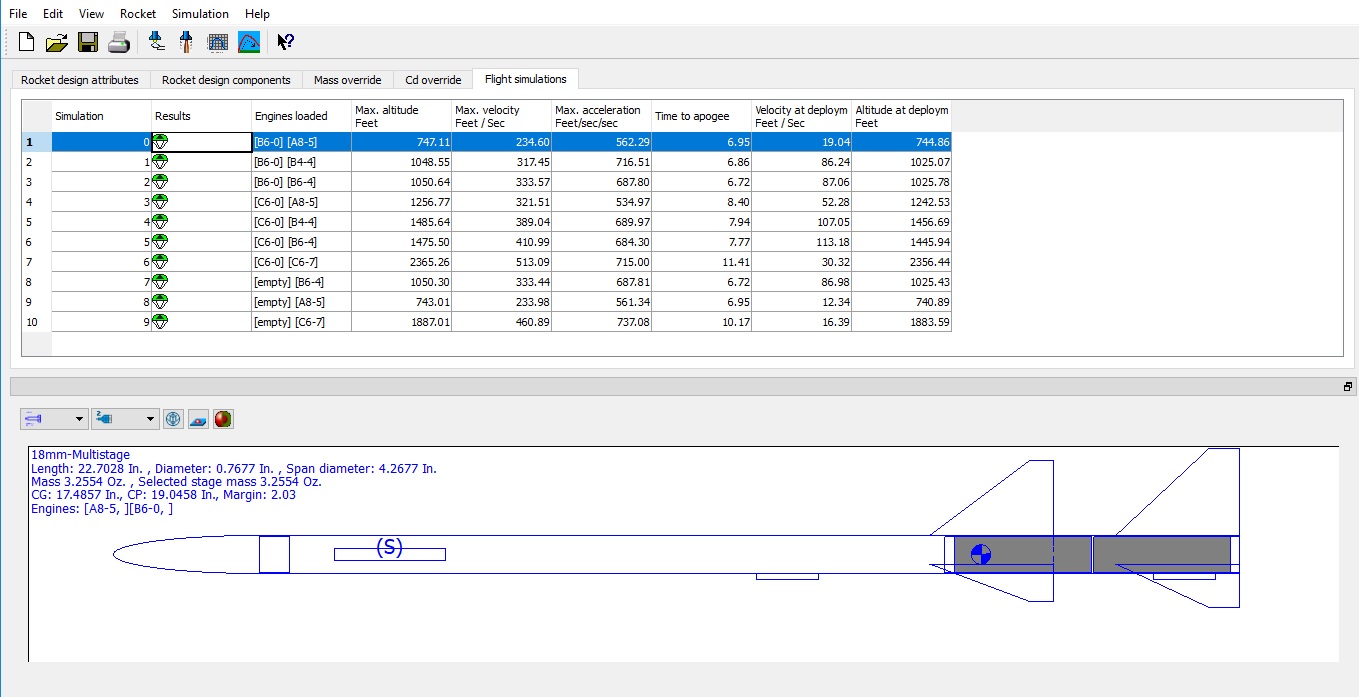Image resolution: width=1359 pixels, height=697 pixels.
Task: Click velocity at deployment value 113.18
Action: point(801,242)
